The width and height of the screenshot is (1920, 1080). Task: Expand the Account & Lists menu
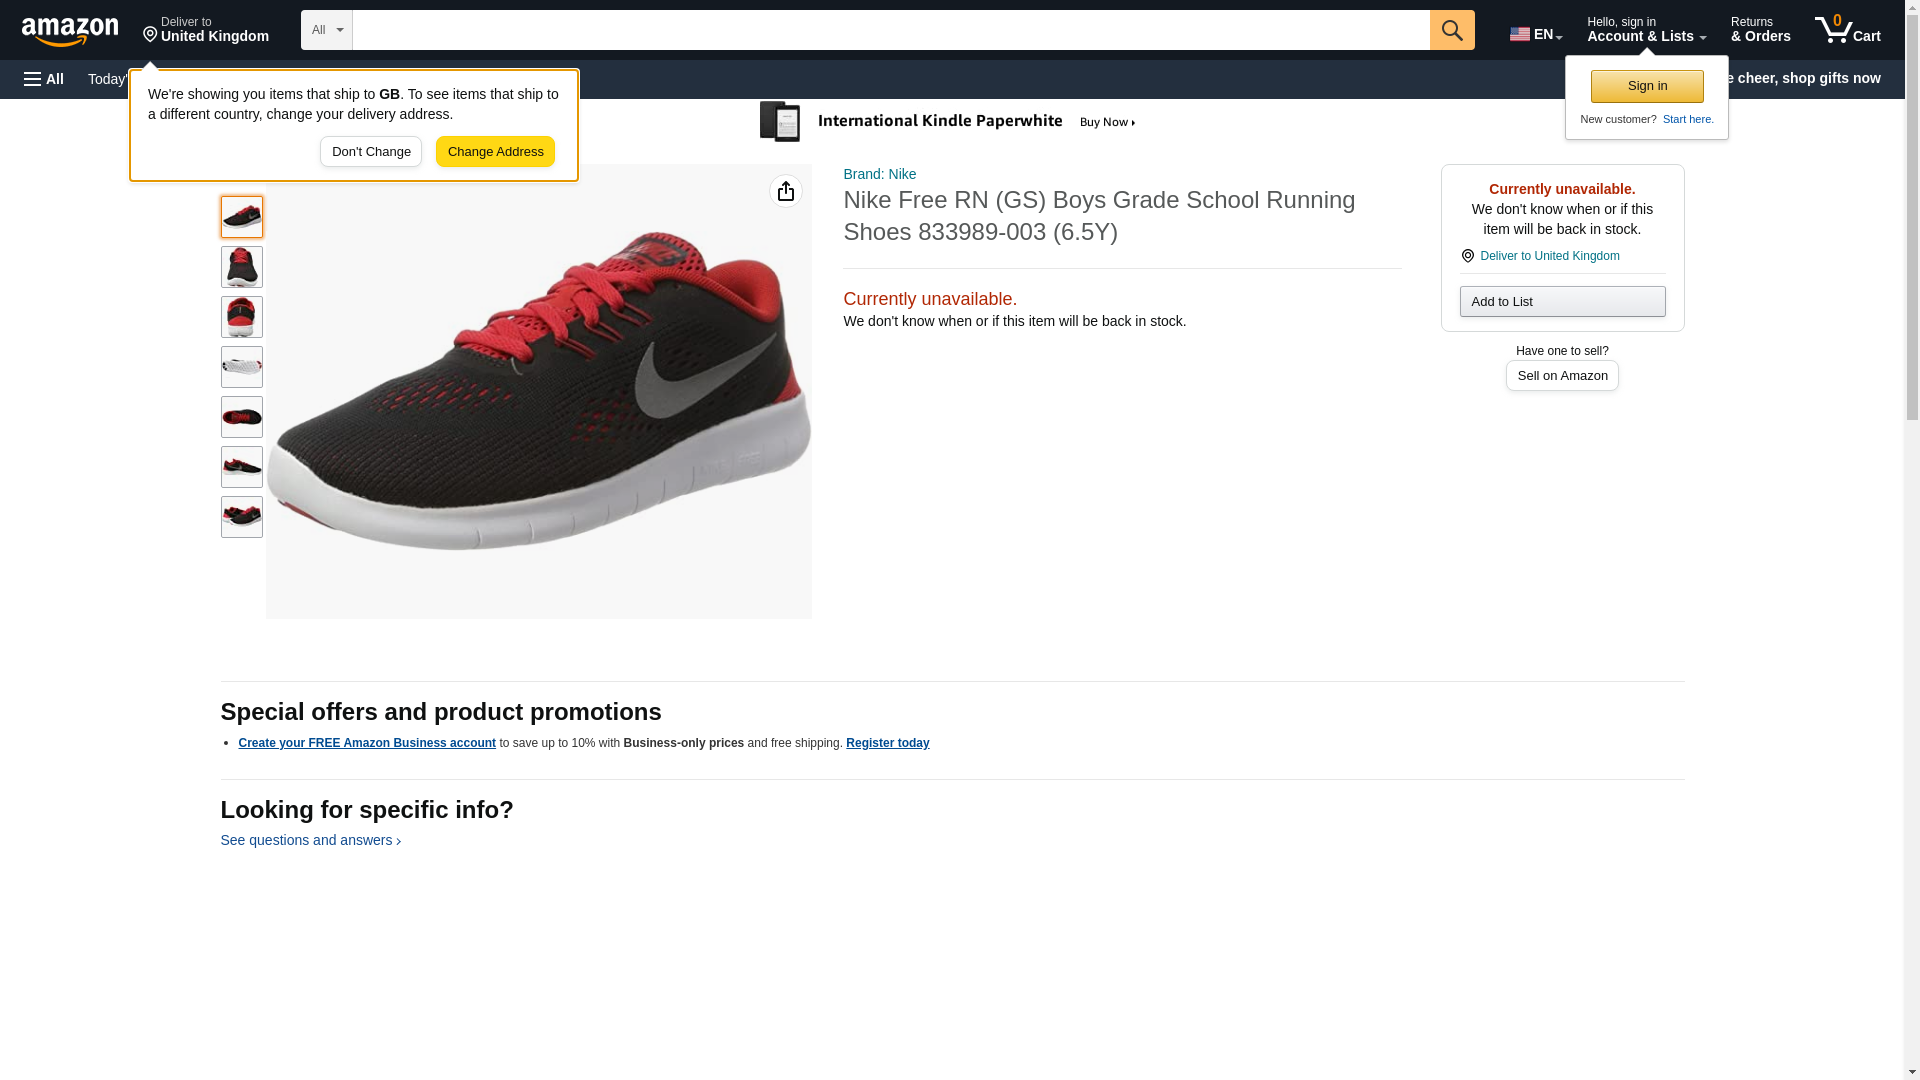pyautogui.click(x=1646, y=30)
